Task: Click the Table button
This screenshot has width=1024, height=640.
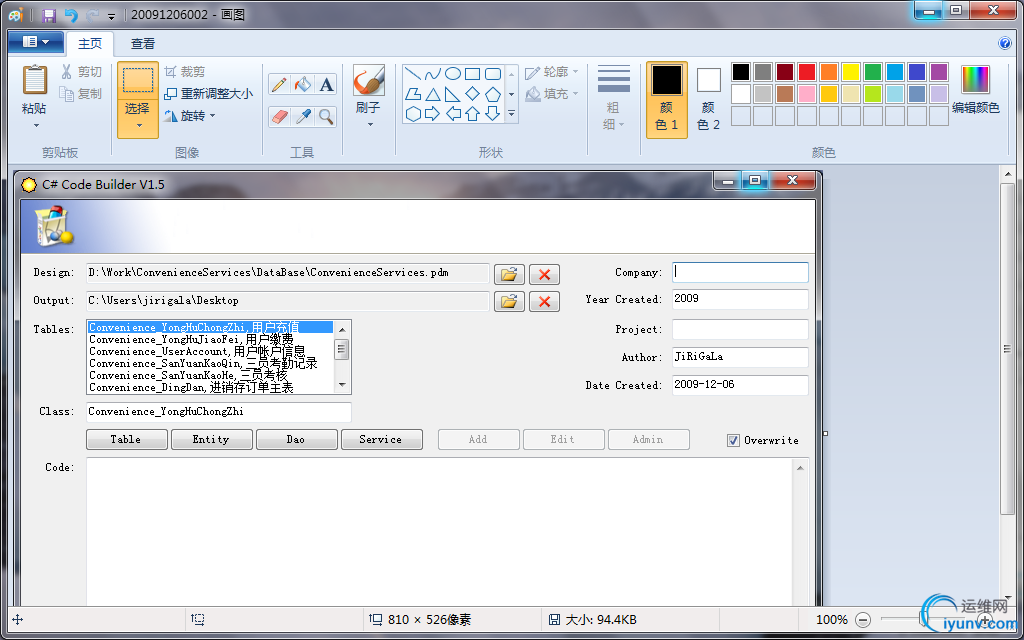Action: point(127,440)
